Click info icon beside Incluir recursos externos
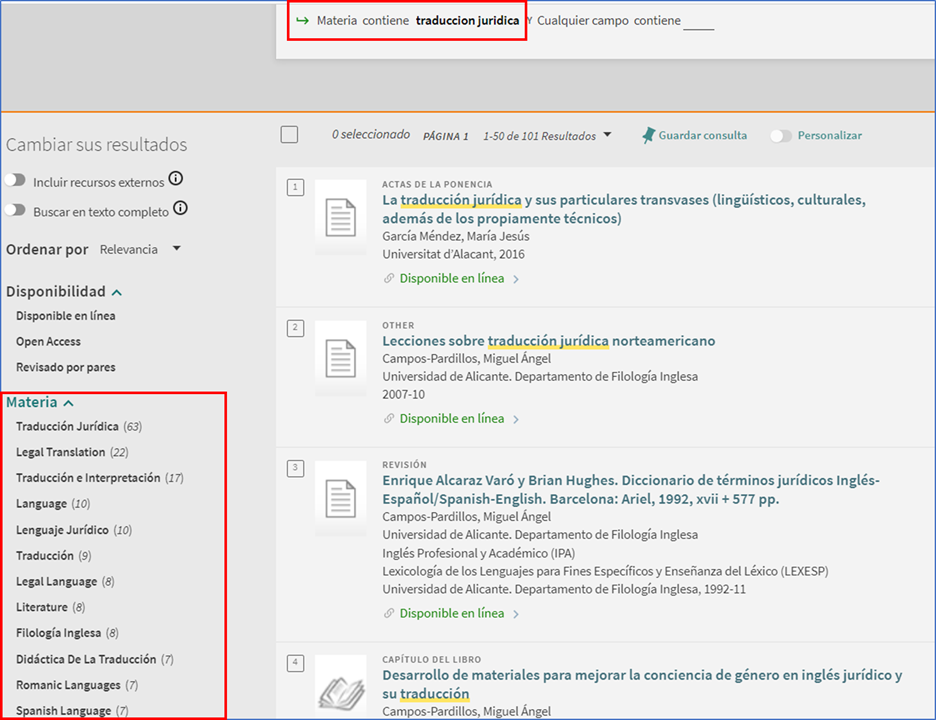 click(176, 179)
